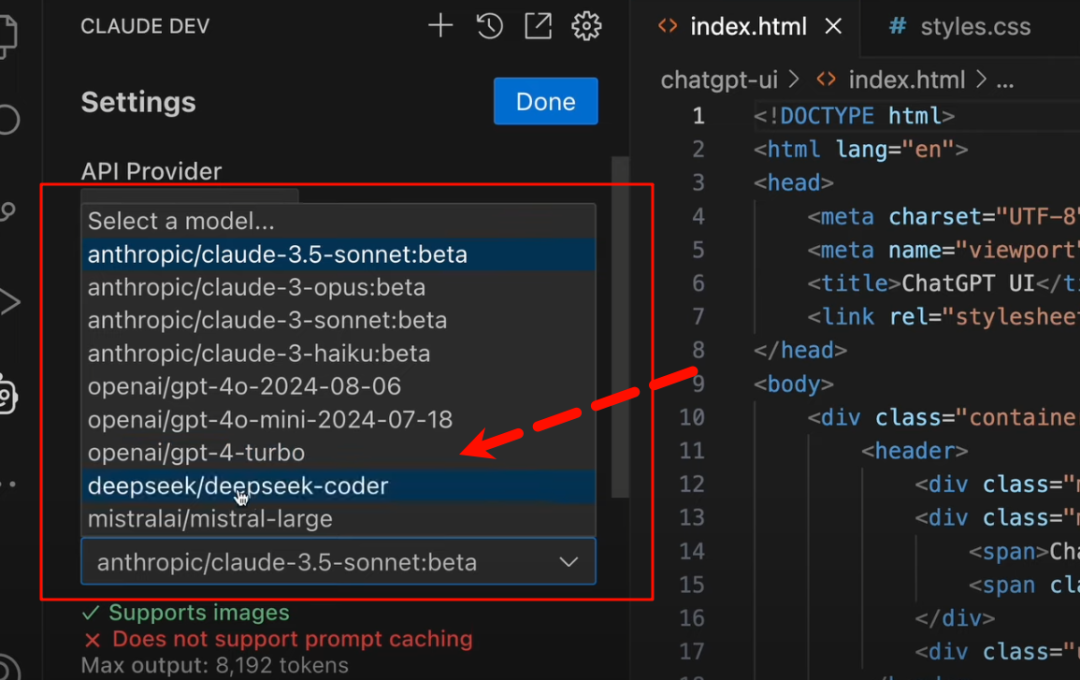Screen dimensions: 1080x680
Task: Click the chatgpt-ui breadcrumb folder
Action: tap(719, 80)
